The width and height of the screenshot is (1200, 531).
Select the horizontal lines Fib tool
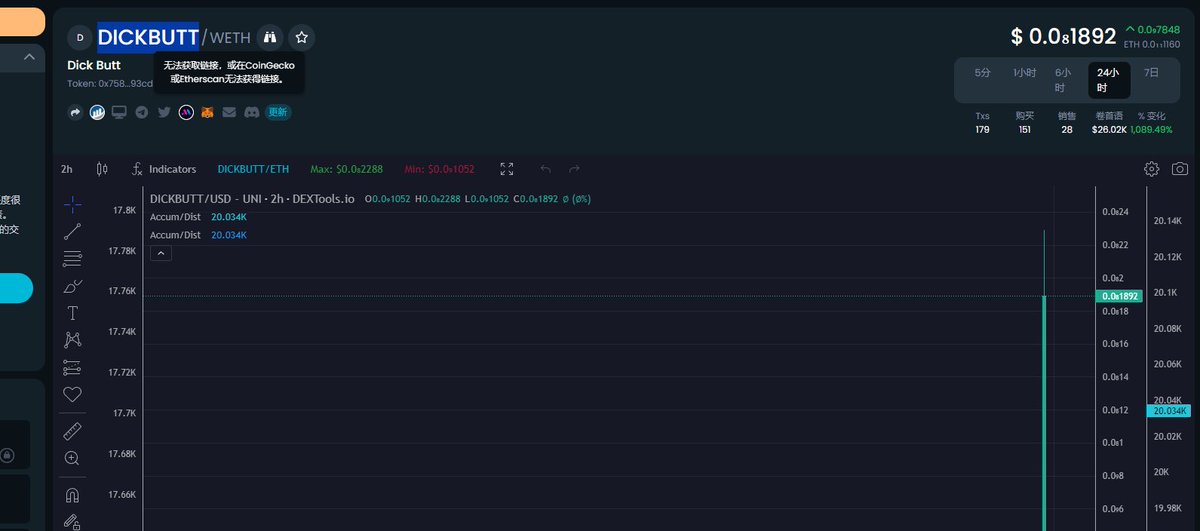point(72,259)
